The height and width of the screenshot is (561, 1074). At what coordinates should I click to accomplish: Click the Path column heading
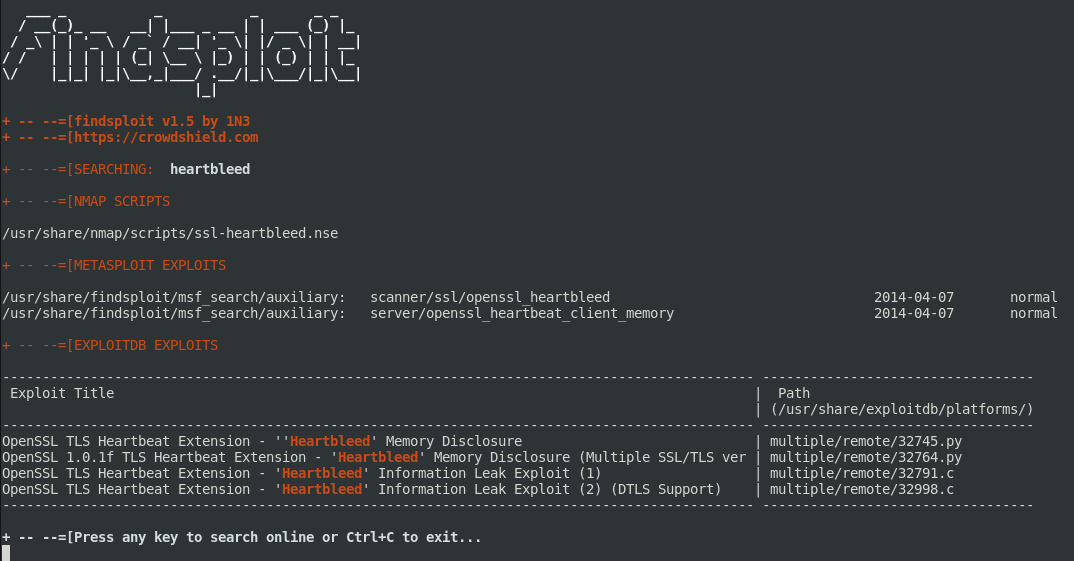pyautogui.click(x=794, y=393)
